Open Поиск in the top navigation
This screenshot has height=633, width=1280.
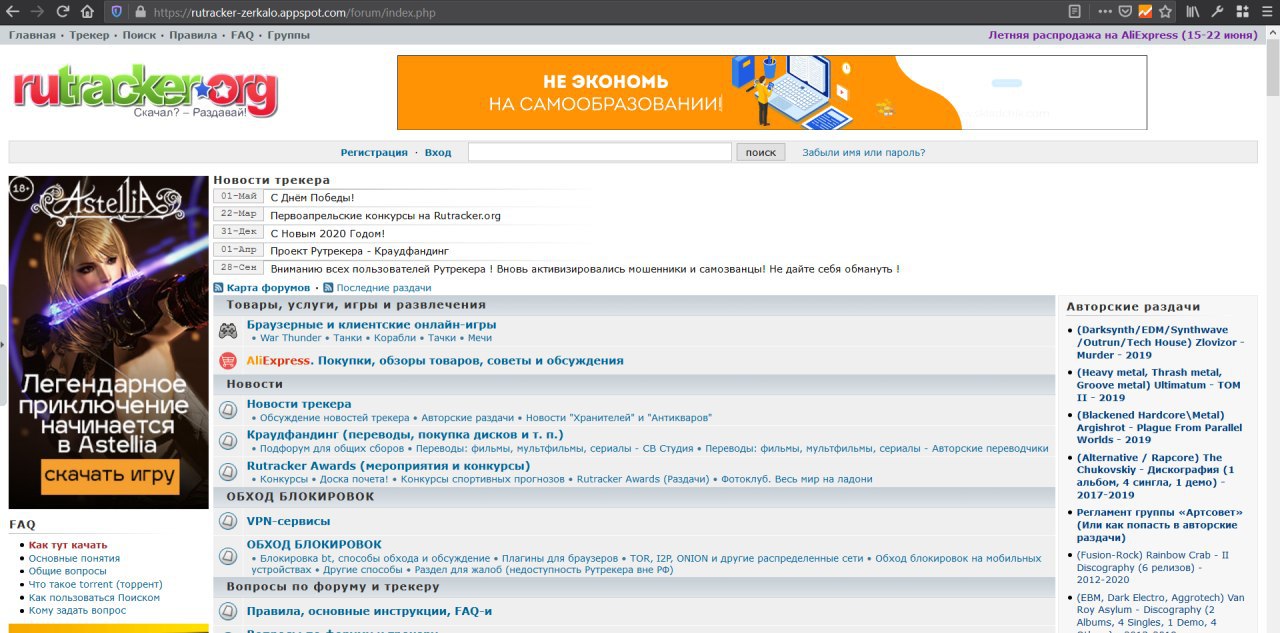[x=139, y=35]
